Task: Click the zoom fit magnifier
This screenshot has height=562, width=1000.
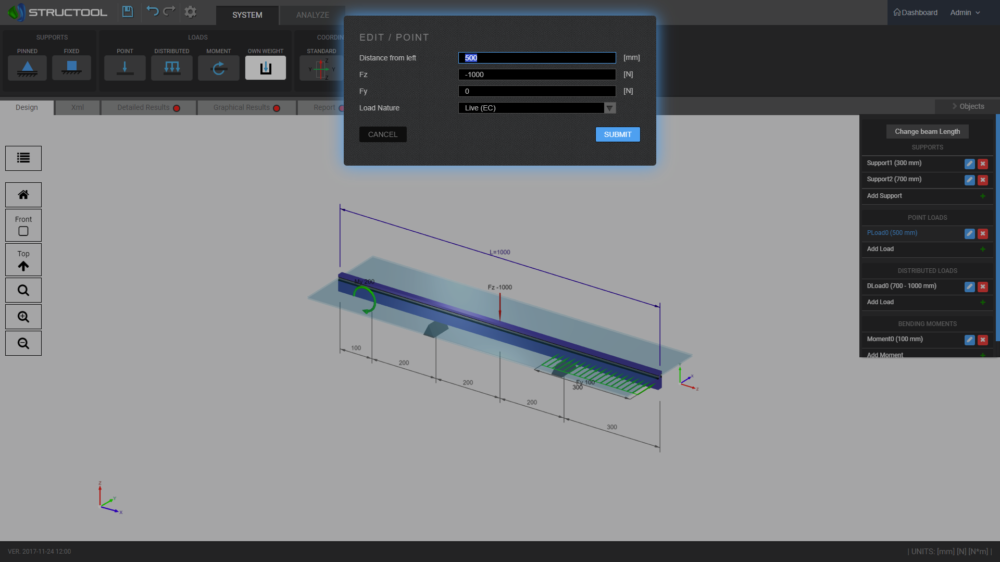Action: (24, 290)
